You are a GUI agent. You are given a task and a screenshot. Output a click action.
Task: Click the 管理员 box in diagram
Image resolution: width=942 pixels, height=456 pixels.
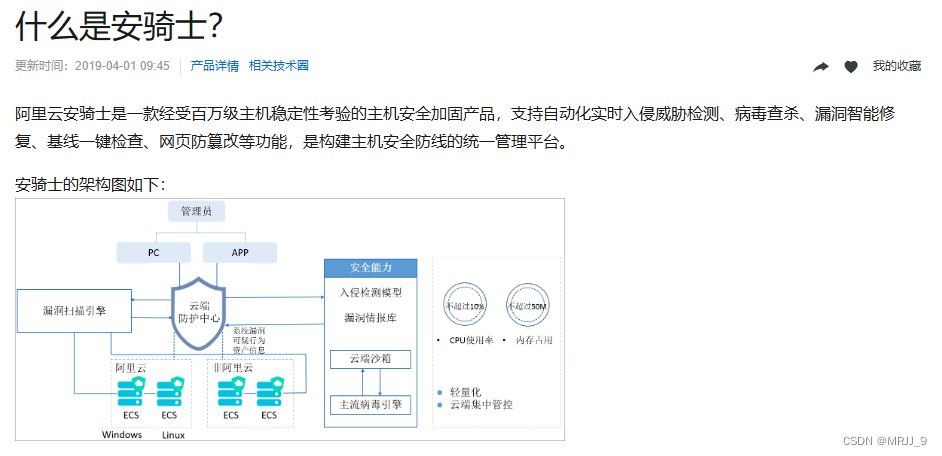pos(196,211)
